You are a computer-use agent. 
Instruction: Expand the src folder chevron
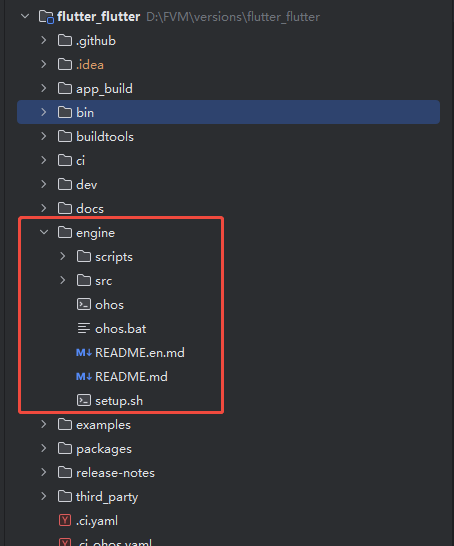click(63, 280)
